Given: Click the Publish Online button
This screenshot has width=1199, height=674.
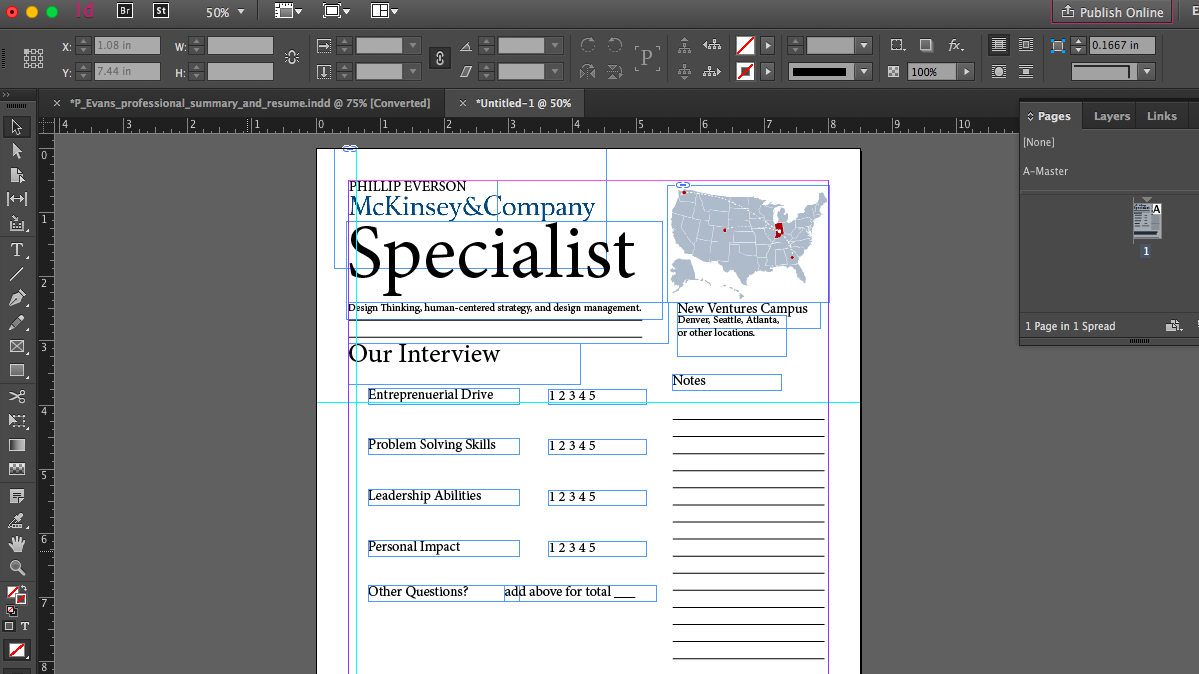Looking at the screenshot, I should point(1112,12).
